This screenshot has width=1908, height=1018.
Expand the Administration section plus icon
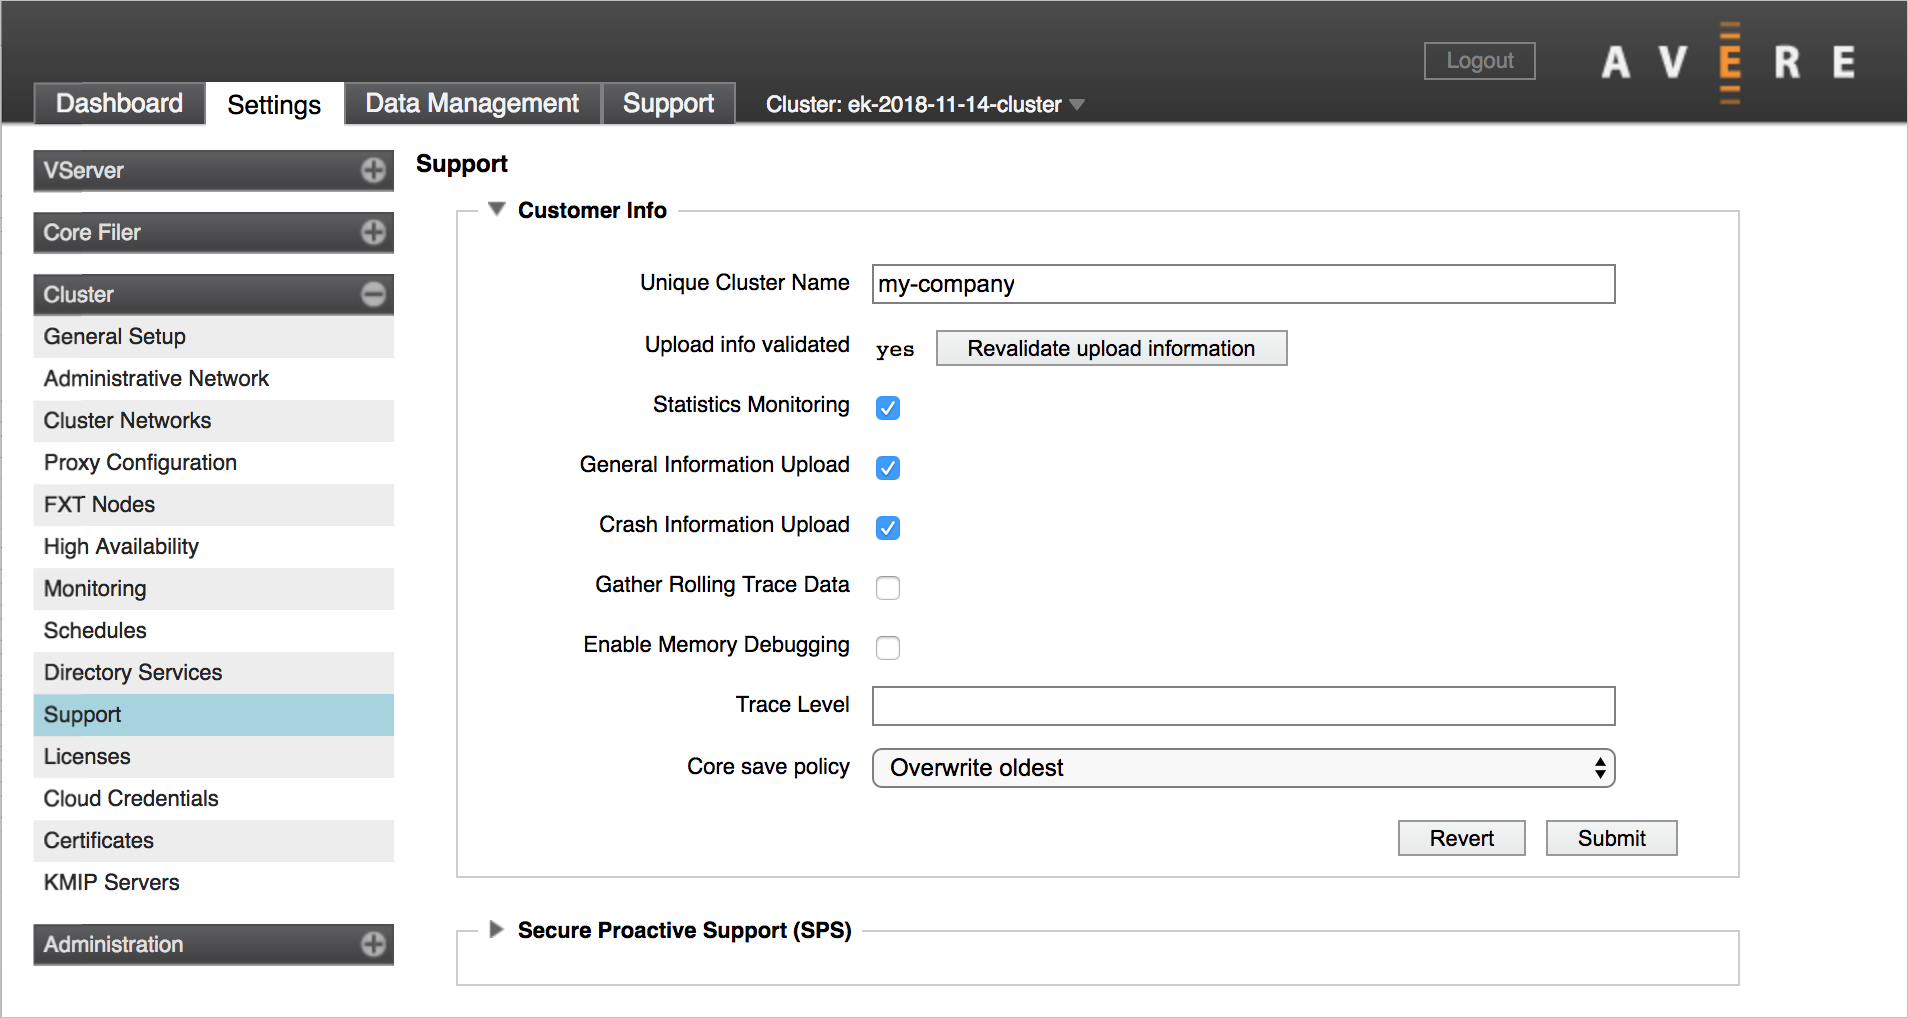(373, 944)
